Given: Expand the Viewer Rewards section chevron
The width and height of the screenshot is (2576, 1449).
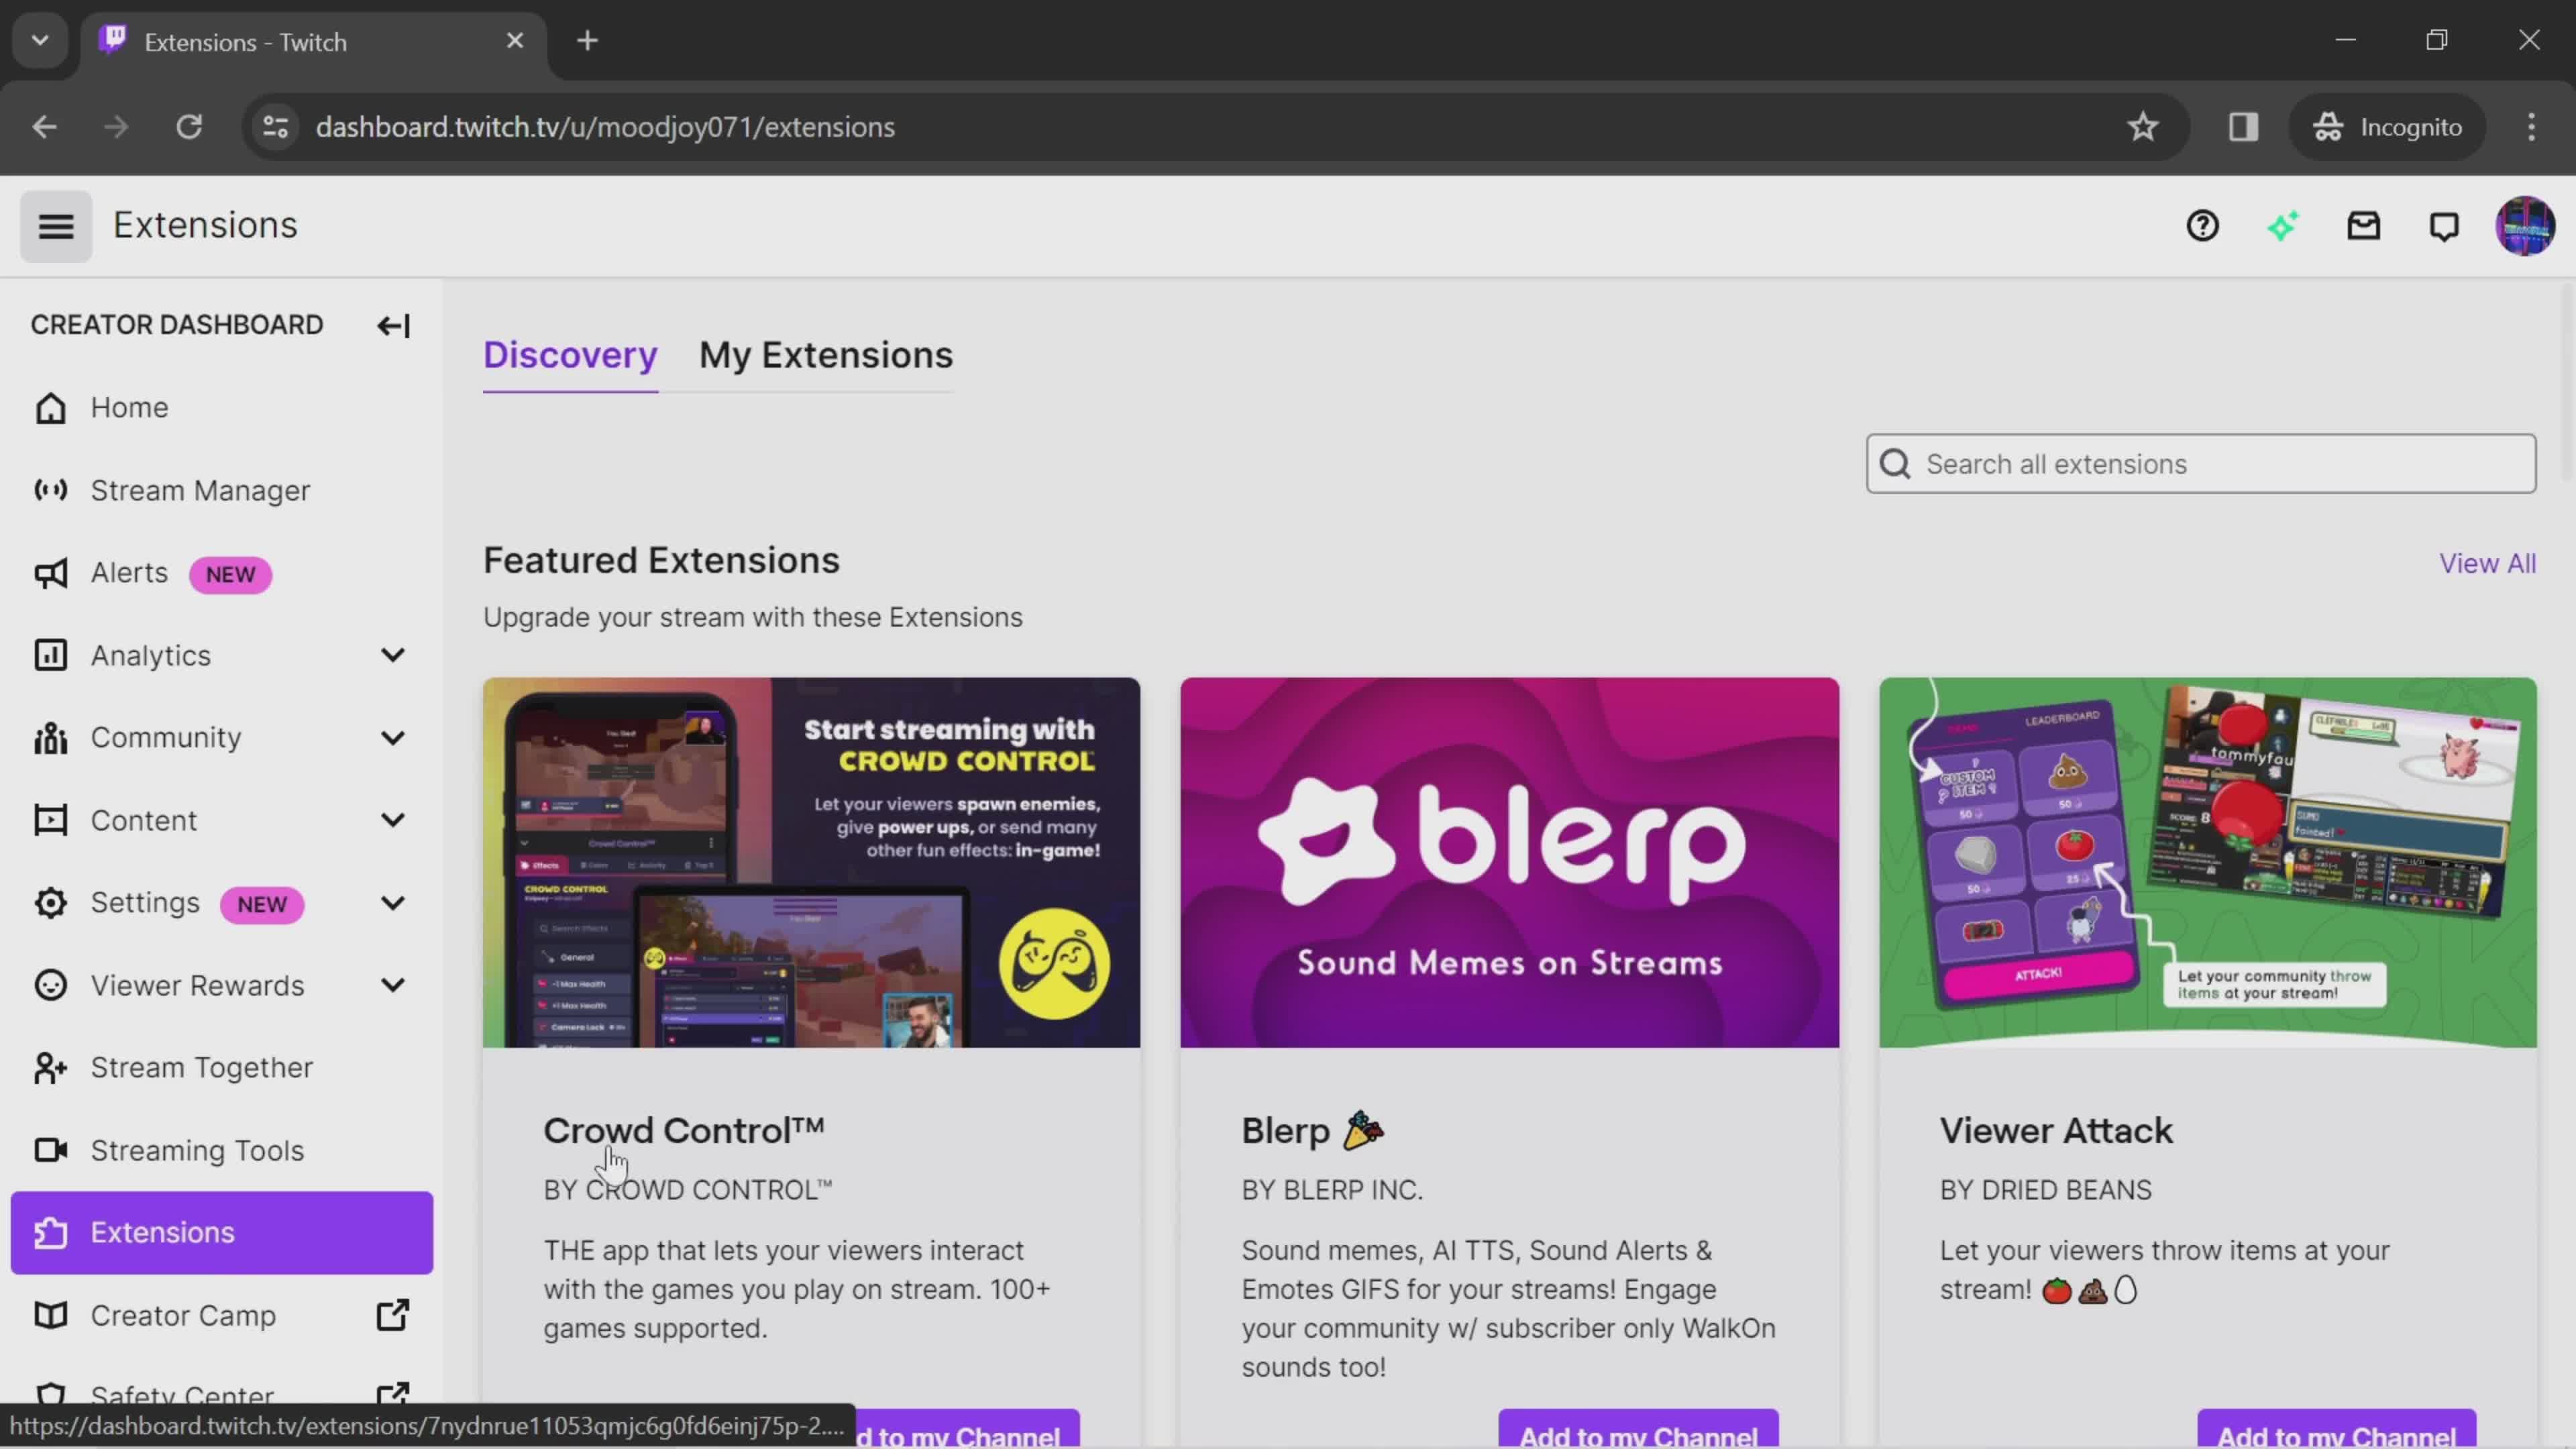Looking at the screenshot, I should click(x=393, y=985).
